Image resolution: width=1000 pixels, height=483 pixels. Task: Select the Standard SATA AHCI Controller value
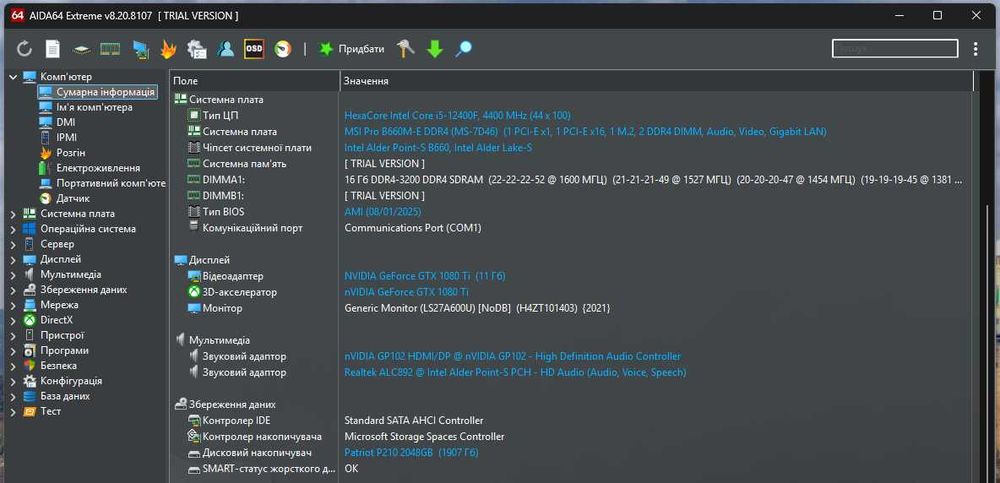tap(414, 420)
